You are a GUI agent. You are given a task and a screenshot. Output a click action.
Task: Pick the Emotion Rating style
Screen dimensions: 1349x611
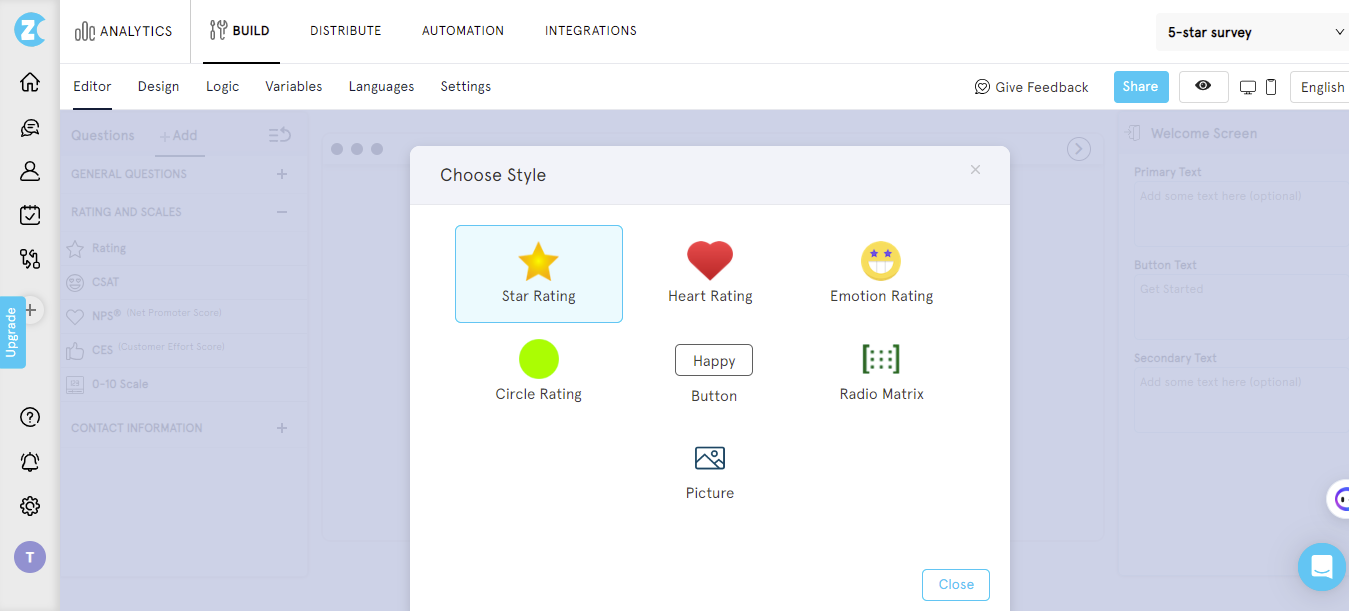point(881,270)
